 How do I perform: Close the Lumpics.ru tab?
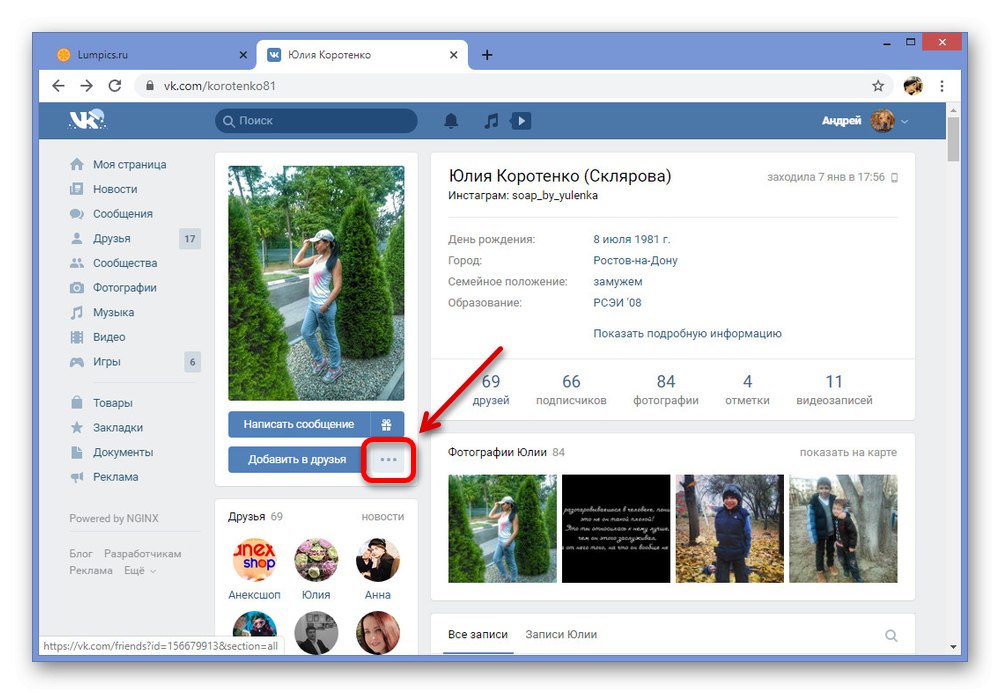pos(243,55)
